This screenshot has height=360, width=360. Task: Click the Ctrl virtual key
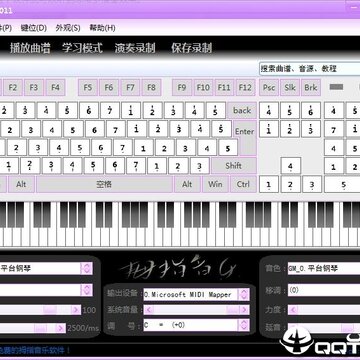[243, 184]
